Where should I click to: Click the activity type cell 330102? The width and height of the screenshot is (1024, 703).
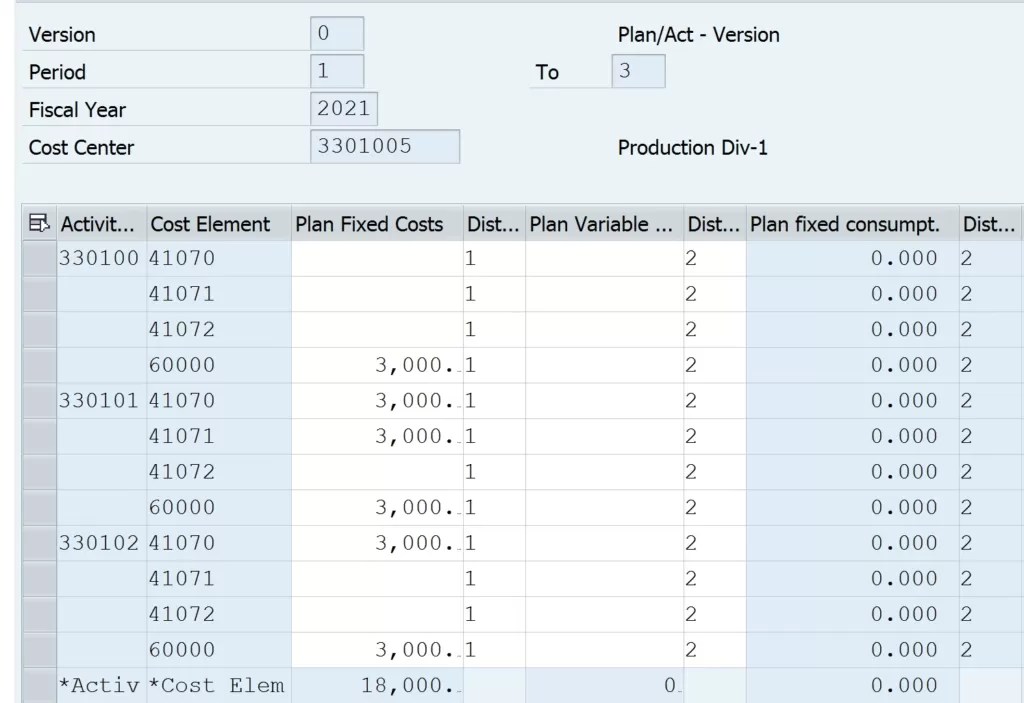[x=100, y=543]
